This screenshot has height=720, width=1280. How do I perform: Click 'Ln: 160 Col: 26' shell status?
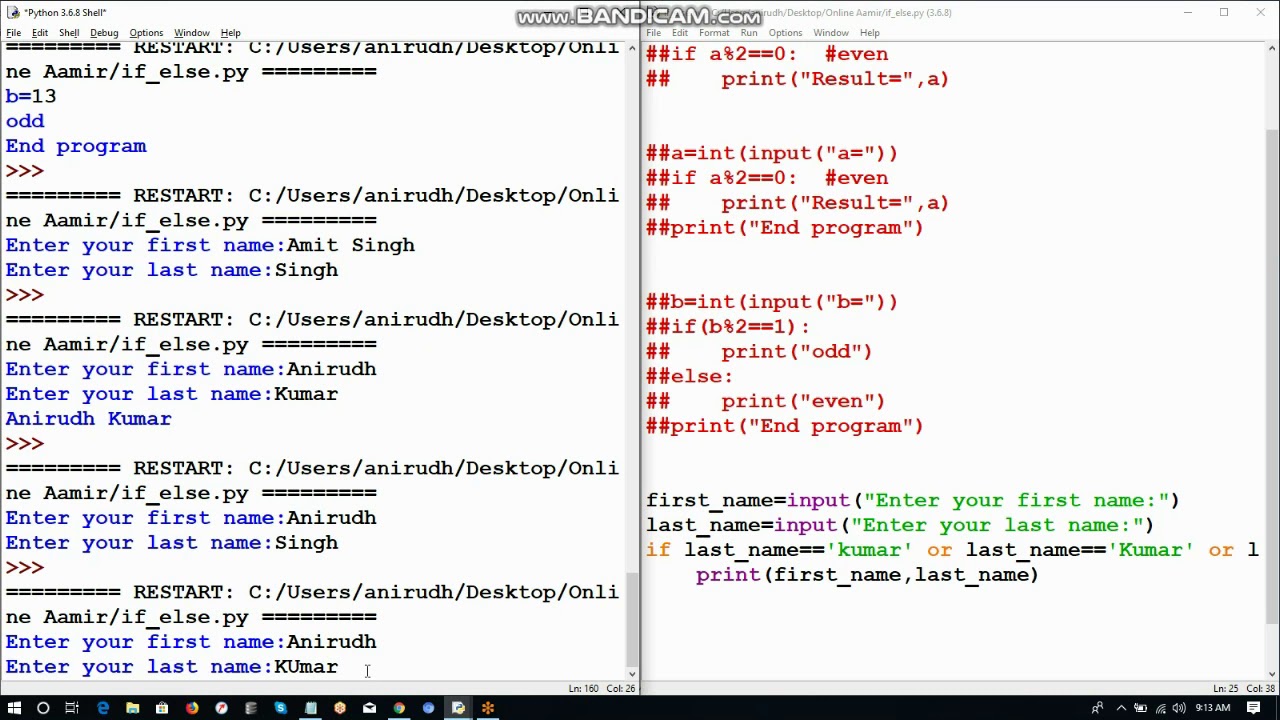[x=601, y=688]
